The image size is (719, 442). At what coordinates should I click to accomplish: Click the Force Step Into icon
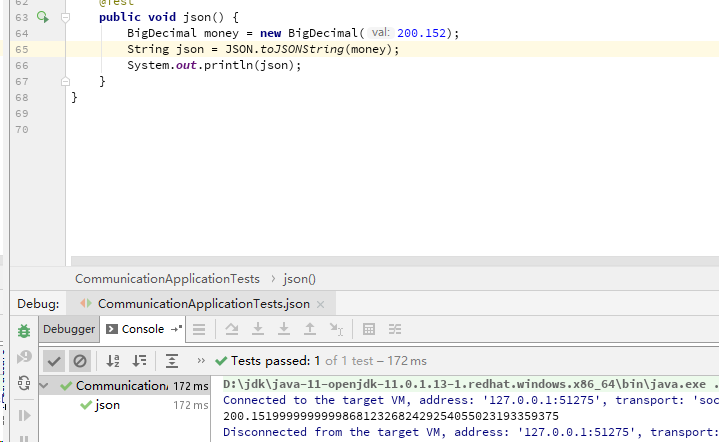pyautogui.click(x=284, y=329)
